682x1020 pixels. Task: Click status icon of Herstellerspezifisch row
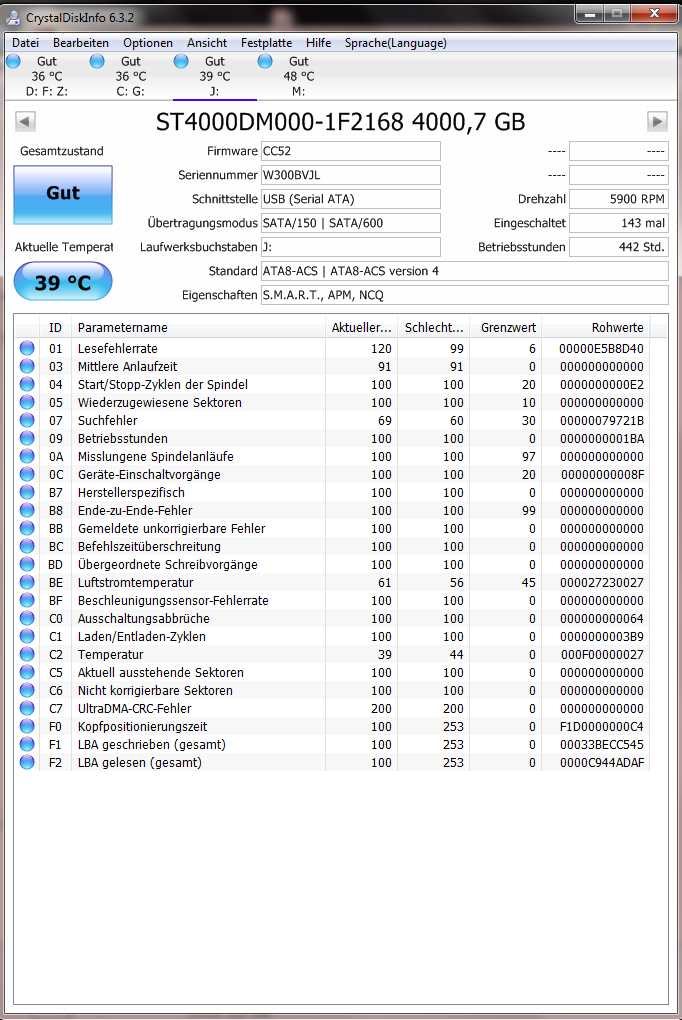[x=27, y=492]
